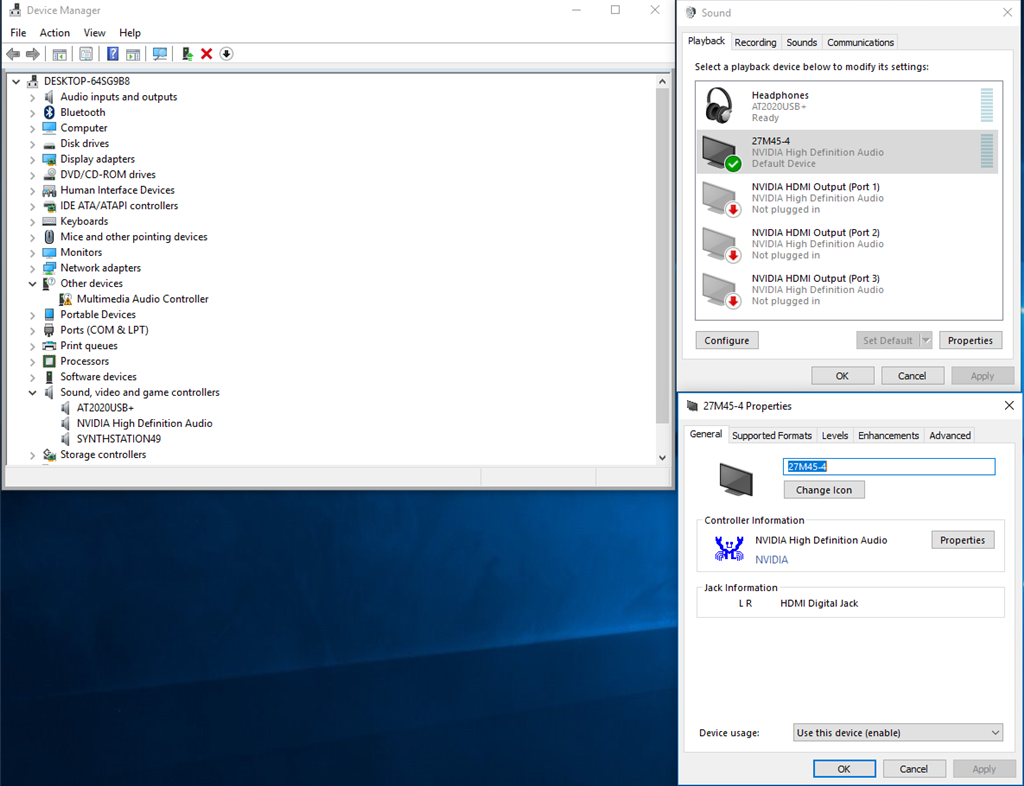Select the Bluetooth icon in device tree
Screen dimensions: 1024x786
(x=49, y=112)
